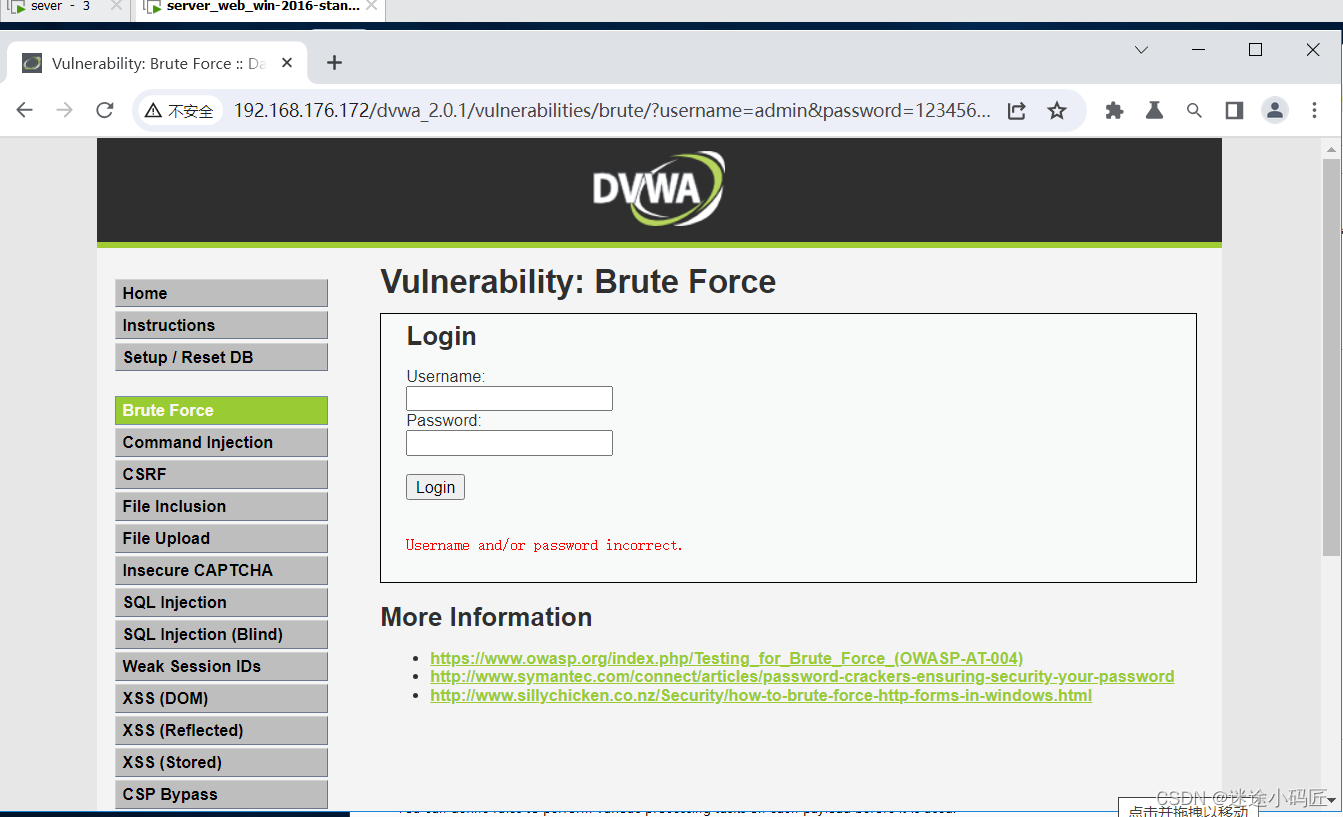Go to File Inclusion page
Screen dimensions: 1343x817
click(221, 506)
